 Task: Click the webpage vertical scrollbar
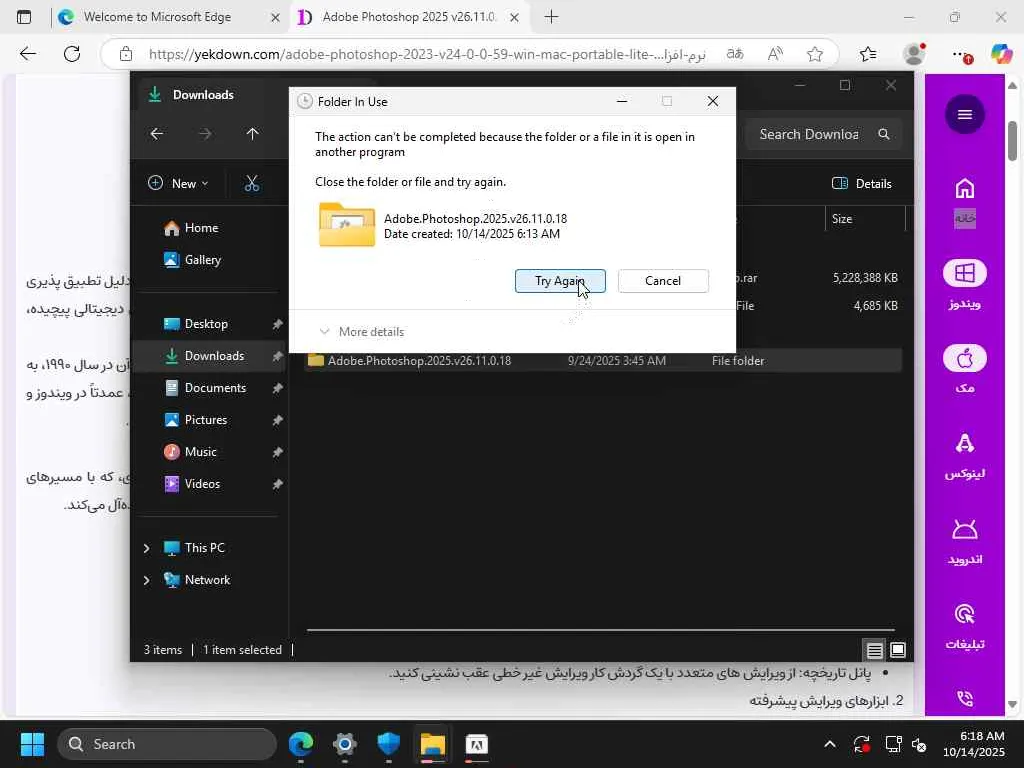[1012, 141]
